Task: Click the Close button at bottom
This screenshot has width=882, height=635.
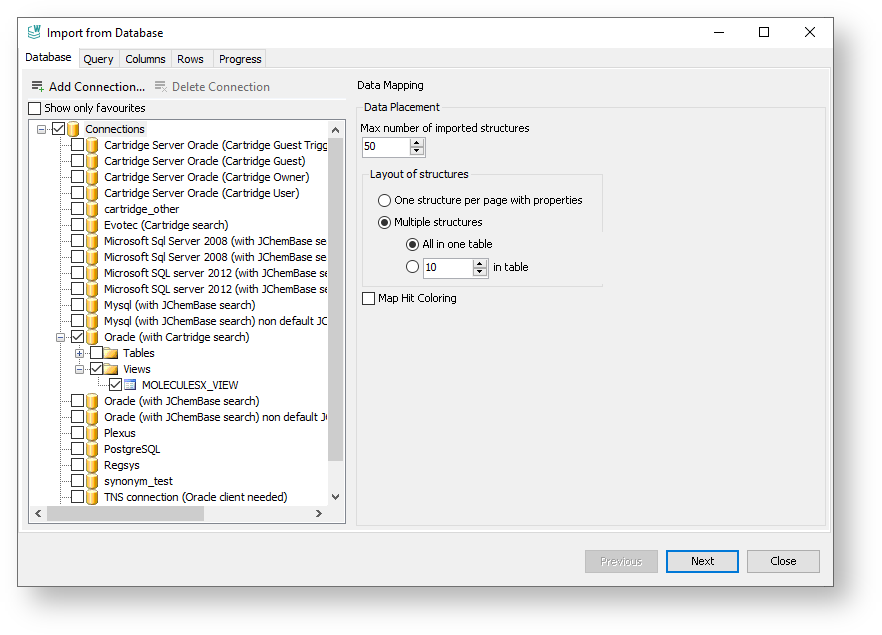Action: click(x=783, y=561)
